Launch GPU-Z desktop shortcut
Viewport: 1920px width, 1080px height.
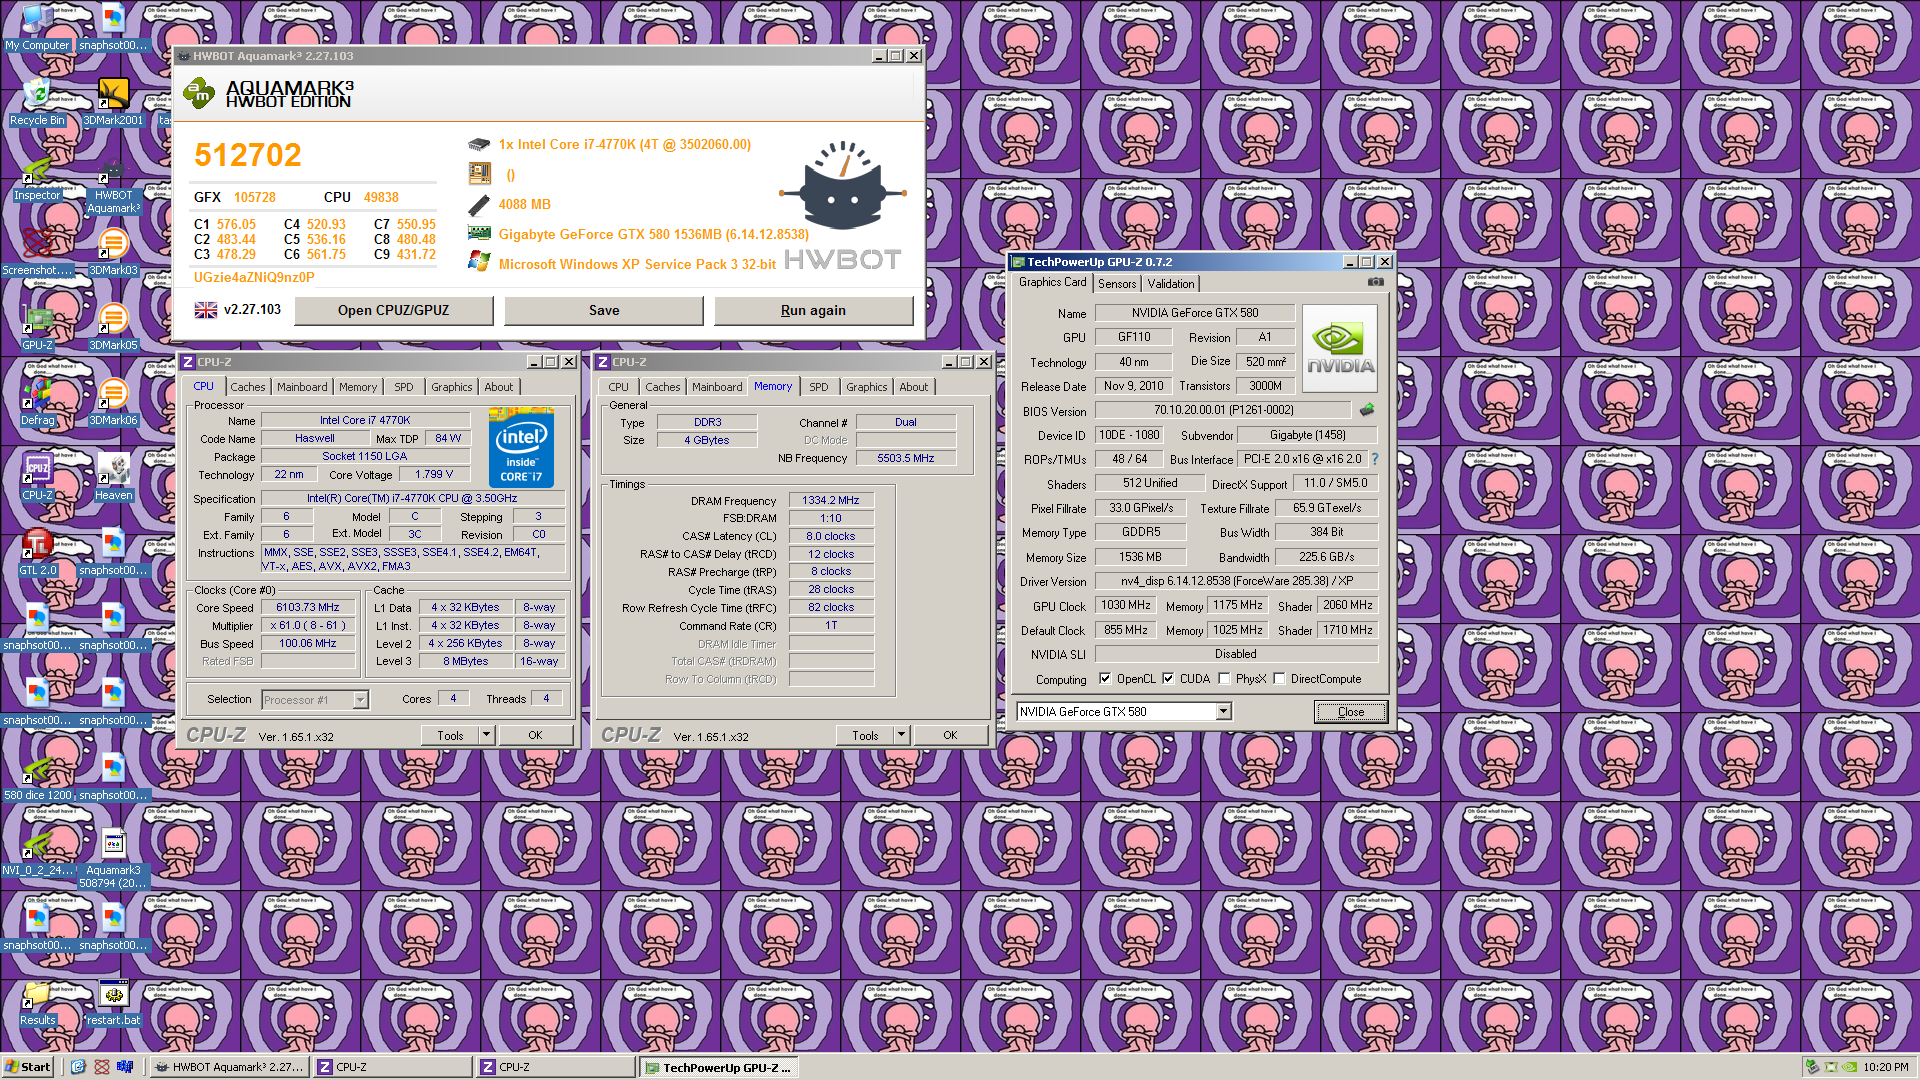[x=37, y=327]
